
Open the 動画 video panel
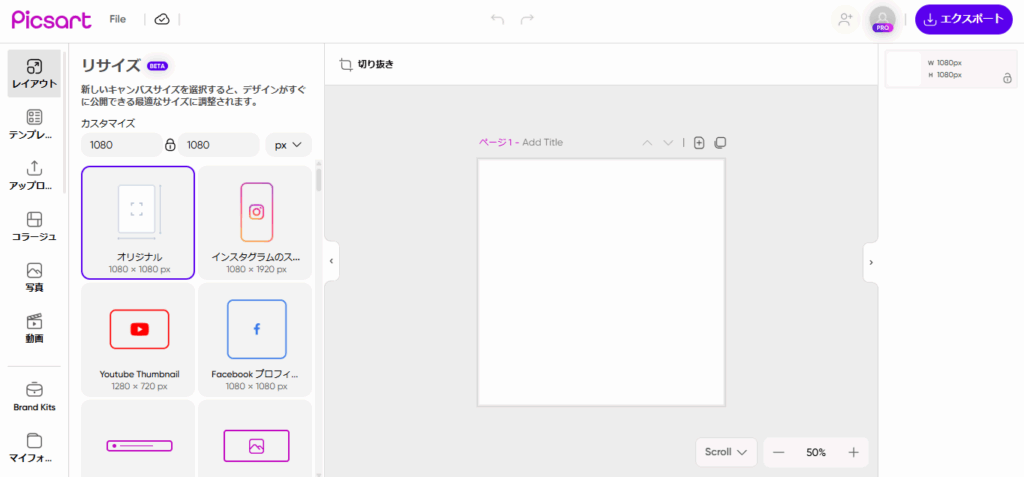(34, 329)
